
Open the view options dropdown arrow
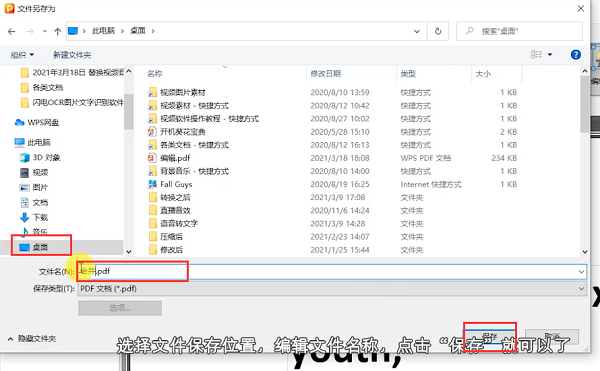550,55
